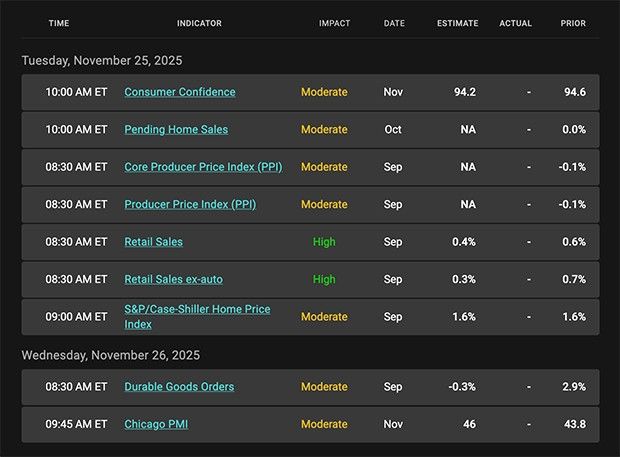The width and height of the screenshot is (620, 457).
Task: Click the Chicago PMI link
Action: (156, 424)
